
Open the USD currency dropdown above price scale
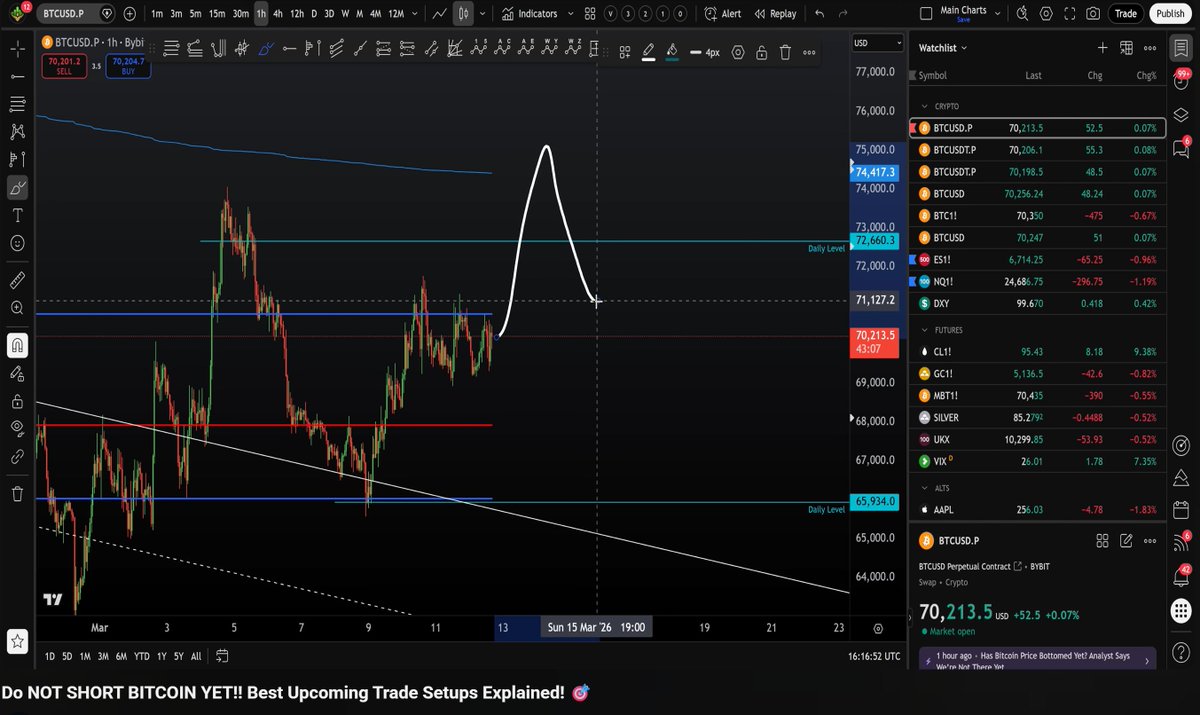[877, 43]
